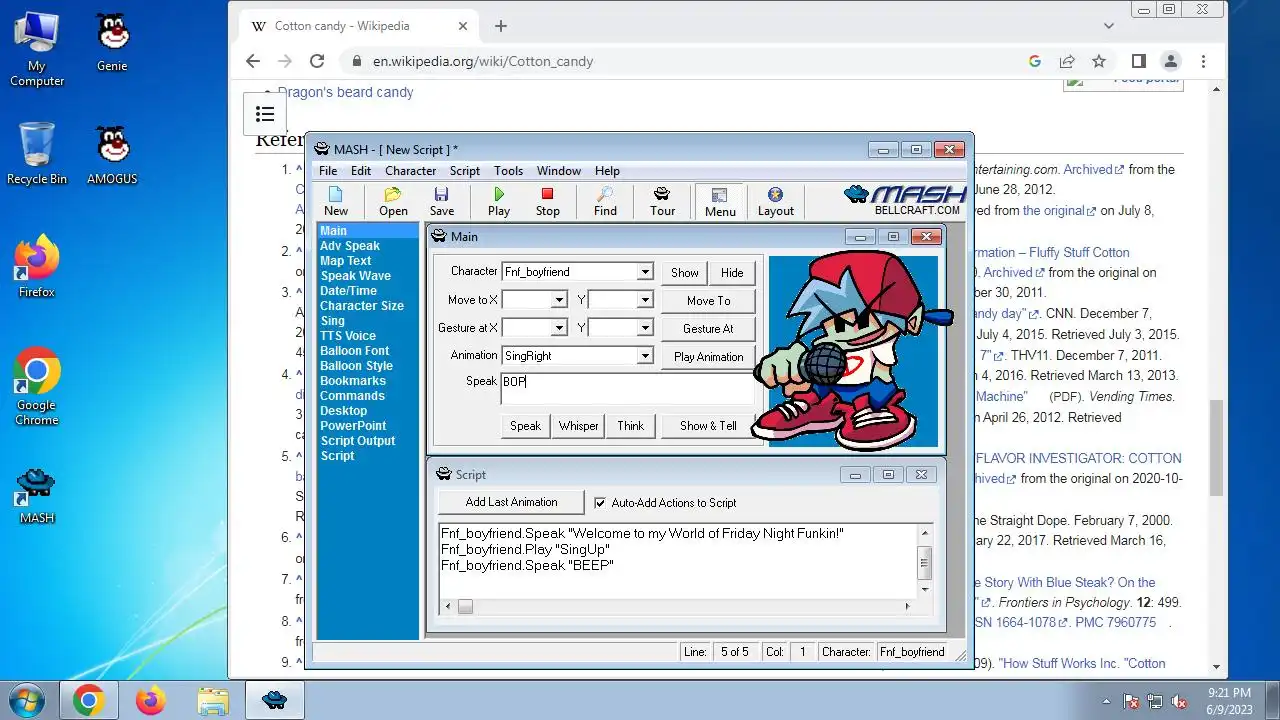
Task: Open the Edit menu in MASH
Action: pos(361,171)
